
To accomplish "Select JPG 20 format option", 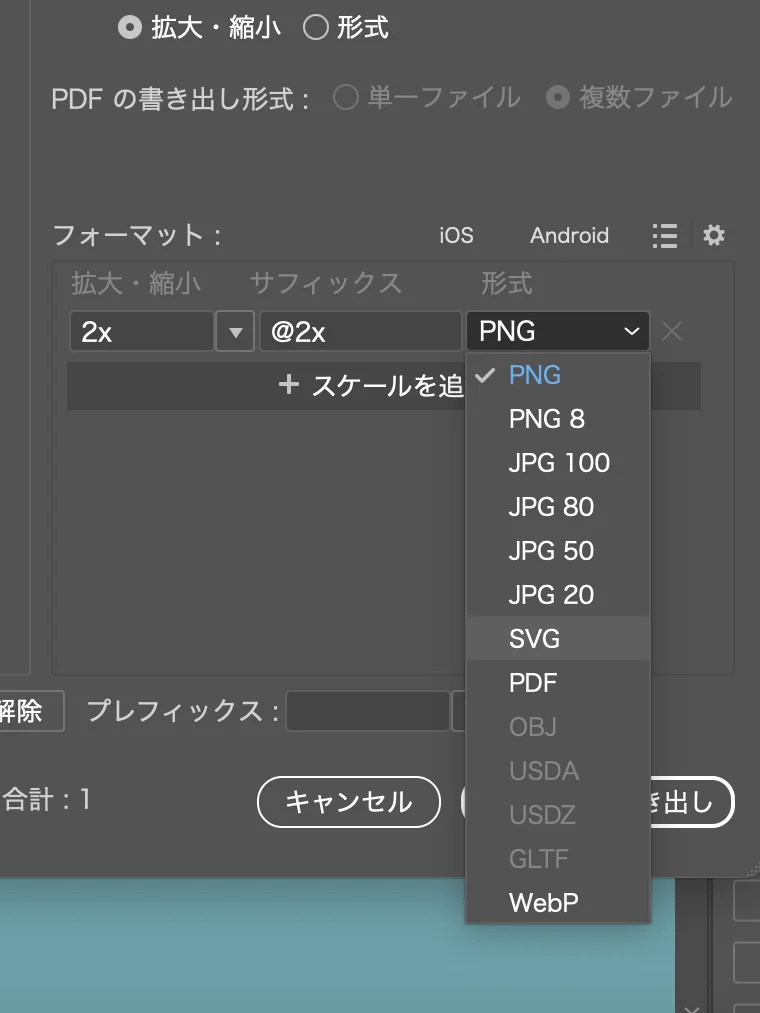I will [551, 595].
